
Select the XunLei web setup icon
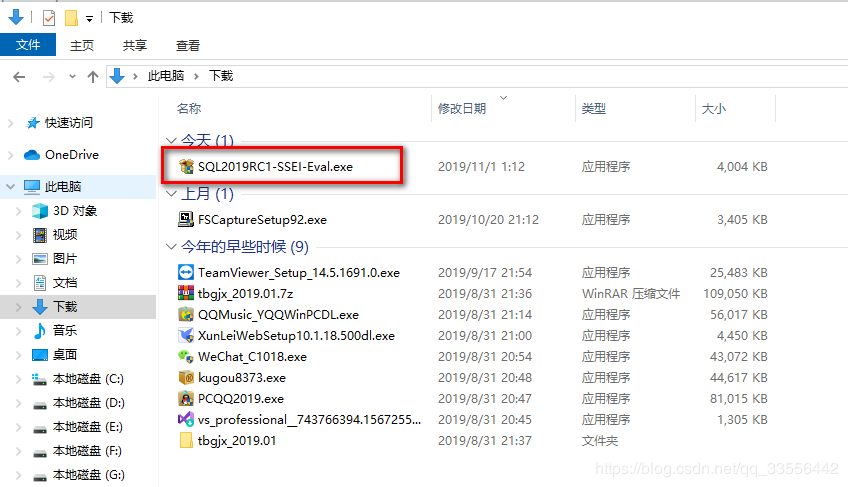coord(186,335)
